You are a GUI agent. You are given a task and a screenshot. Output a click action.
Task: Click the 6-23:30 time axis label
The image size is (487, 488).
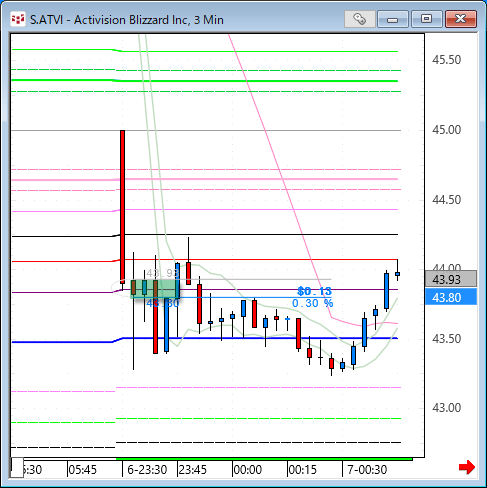click(x=147, y=470)
